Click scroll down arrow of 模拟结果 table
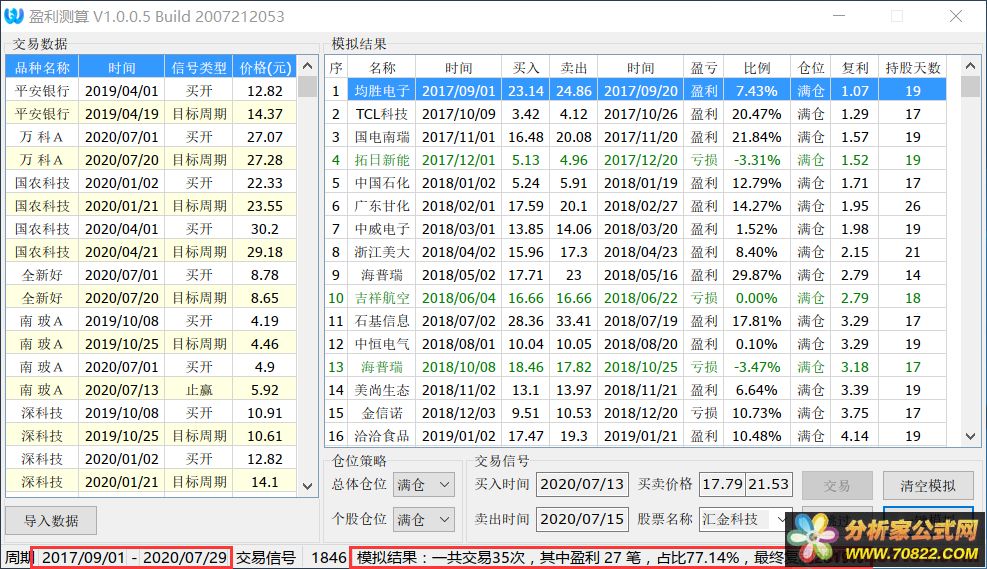Viewport: 987px width, 569px height. click(x=971, y=436)
